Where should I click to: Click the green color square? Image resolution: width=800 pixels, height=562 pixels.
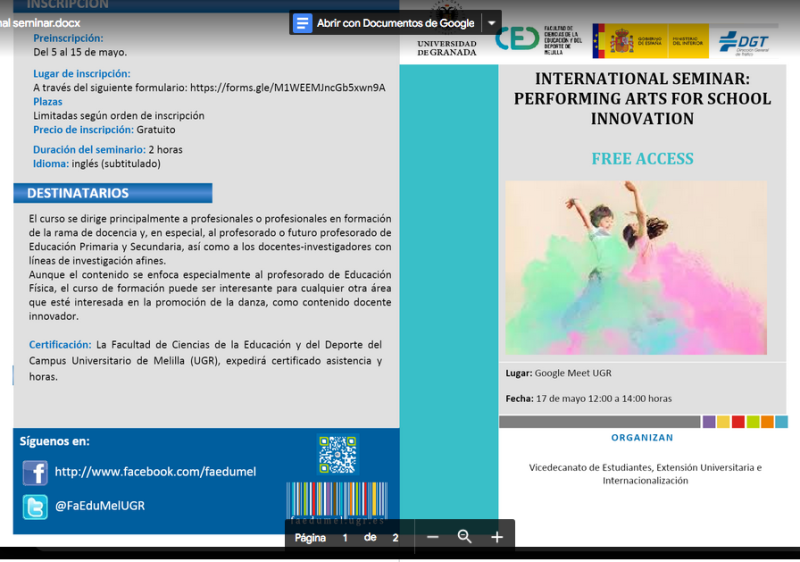click(753, 422)
